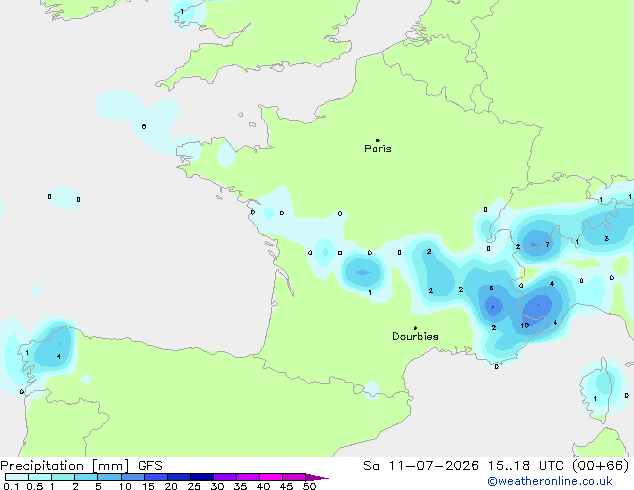The width and height of the screenshot is (634, 490).
Task: Click the '50' legend scale label
Action: click(310, 486)
